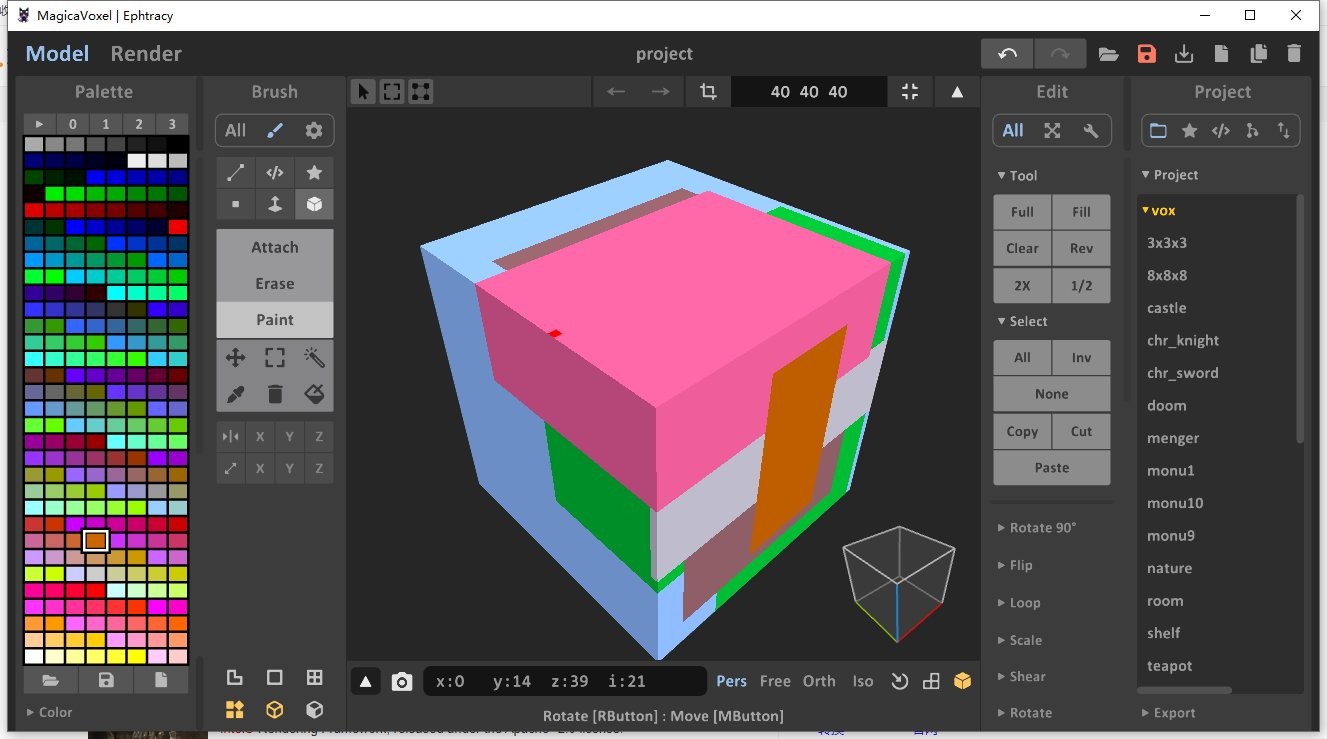Click the camera screenshot icon in status bar
Screen dimensions: 1327x739
tap(402, 681)
